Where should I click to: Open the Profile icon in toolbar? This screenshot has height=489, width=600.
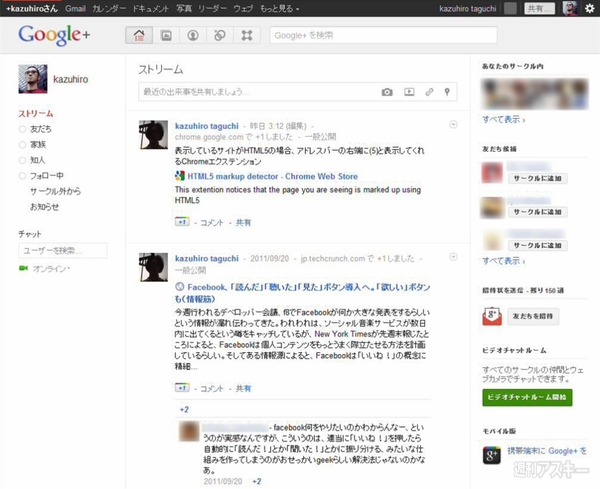coord(193,36)
